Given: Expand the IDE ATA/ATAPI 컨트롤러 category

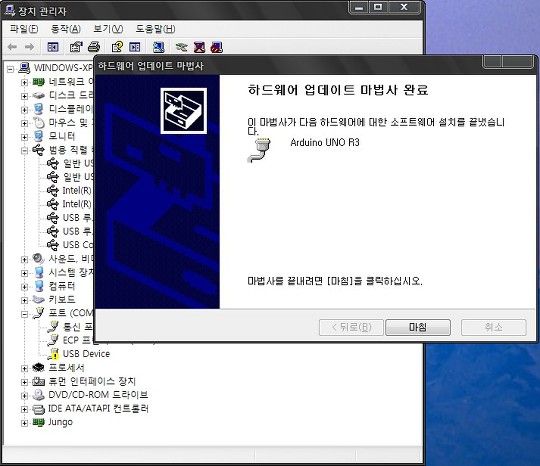Looking at the screenshot, I should pyautogui.click(x=24, y=410).
